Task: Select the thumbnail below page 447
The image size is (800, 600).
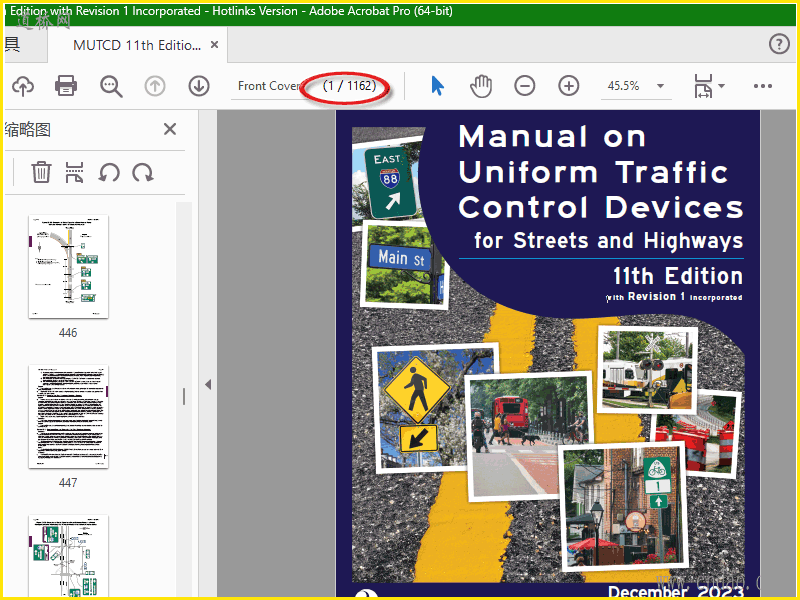Action: [x=68, y=556]
